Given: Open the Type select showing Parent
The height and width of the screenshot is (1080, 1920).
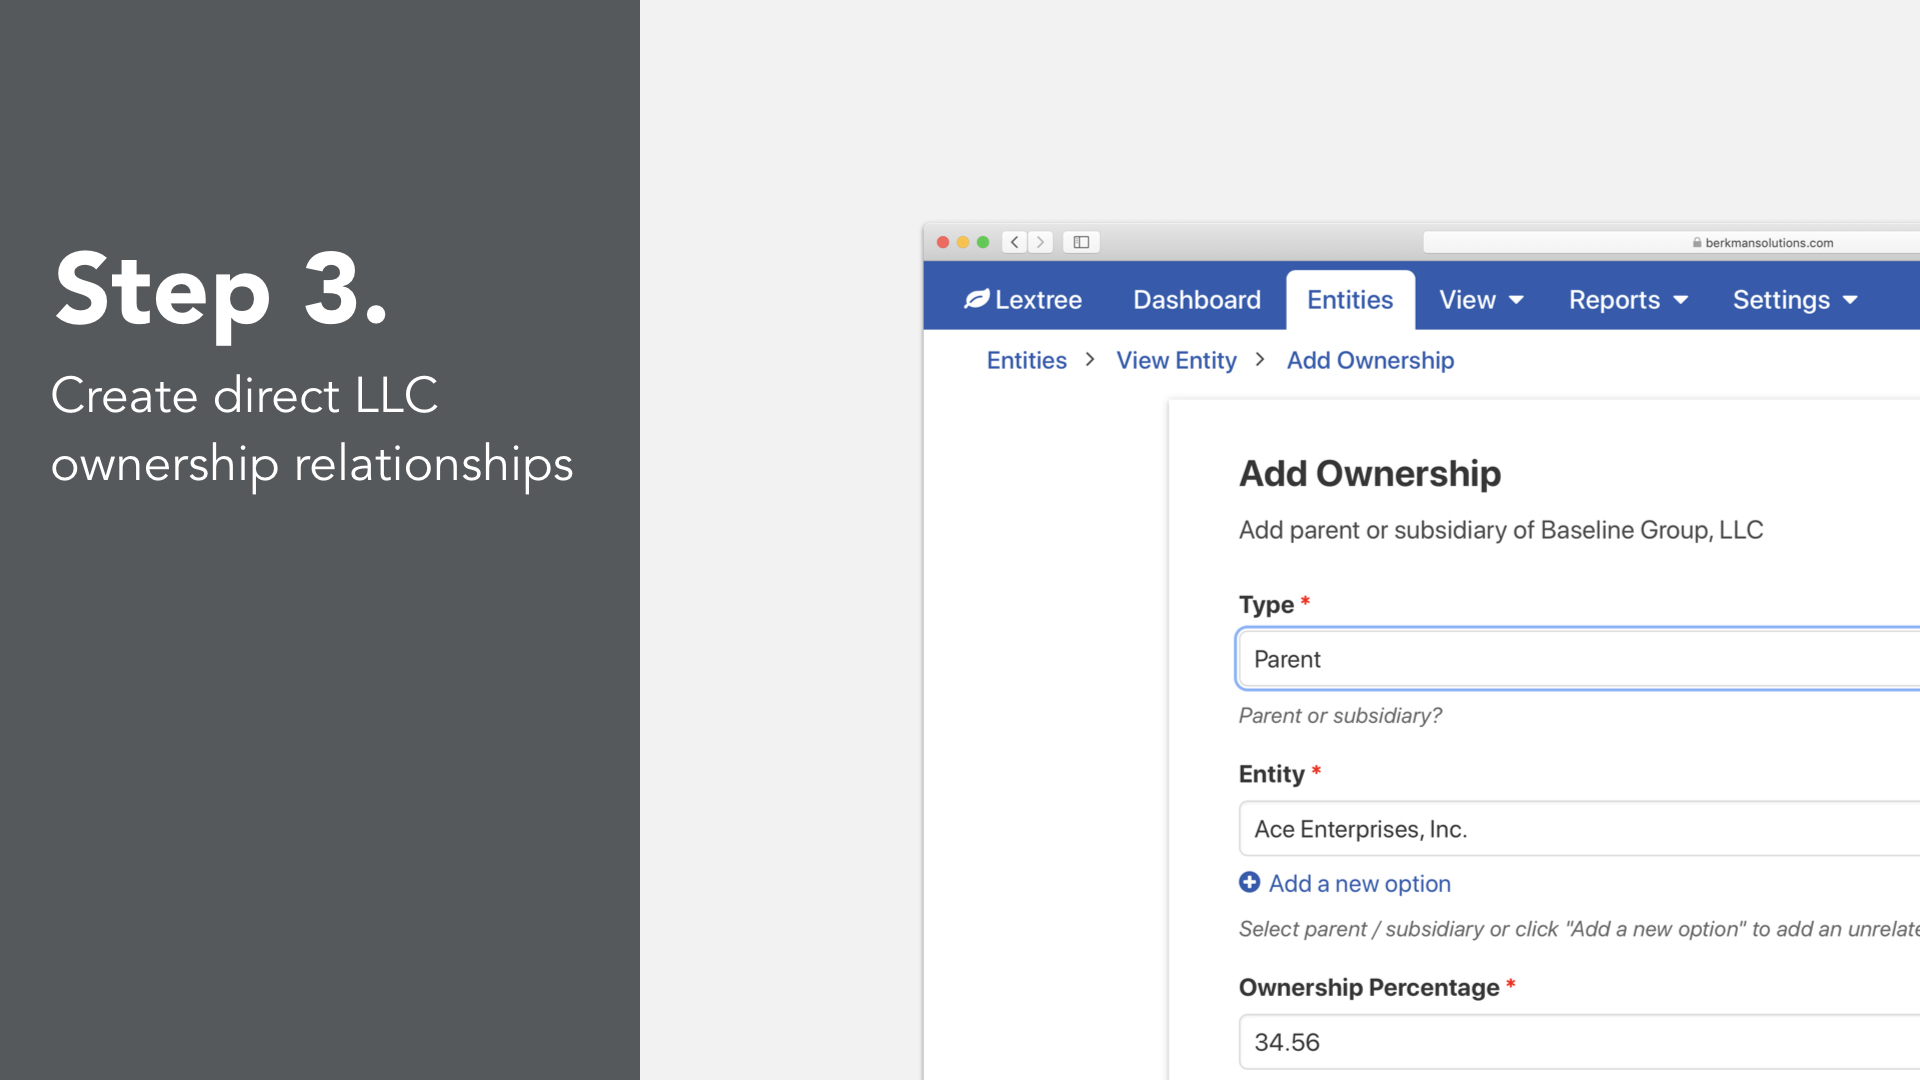Looking at the screenshot, I should 1578,659.
